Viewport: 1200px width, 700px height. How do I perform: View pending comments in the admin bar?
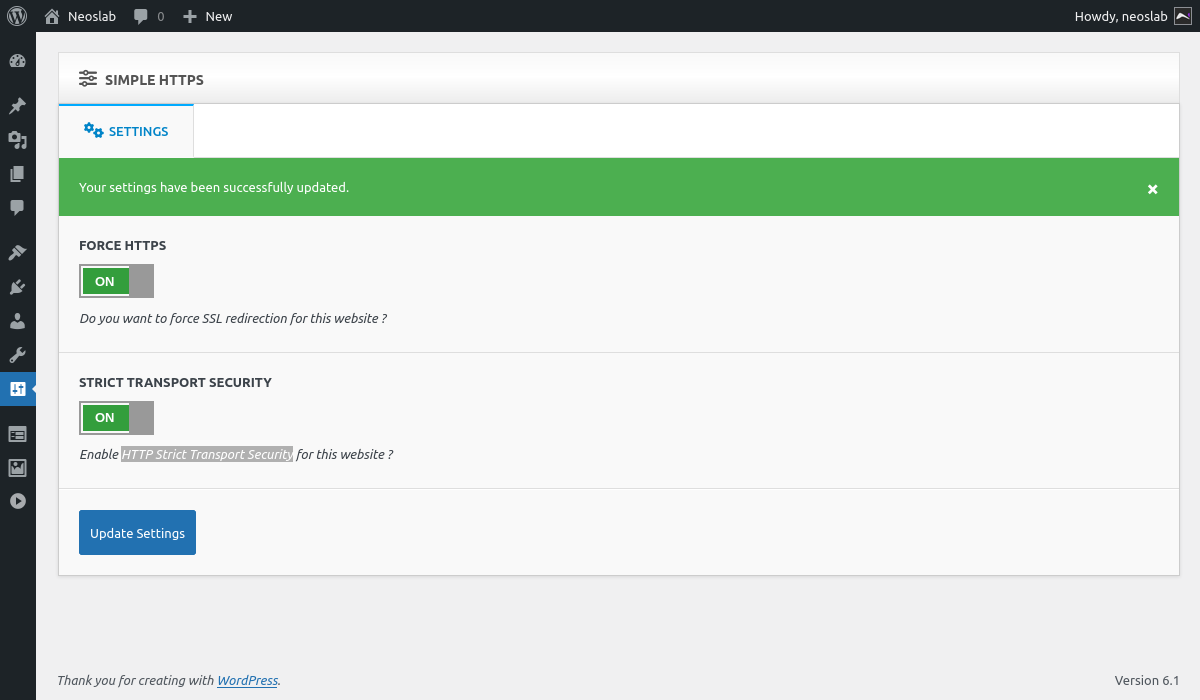[x=149, y=16]
